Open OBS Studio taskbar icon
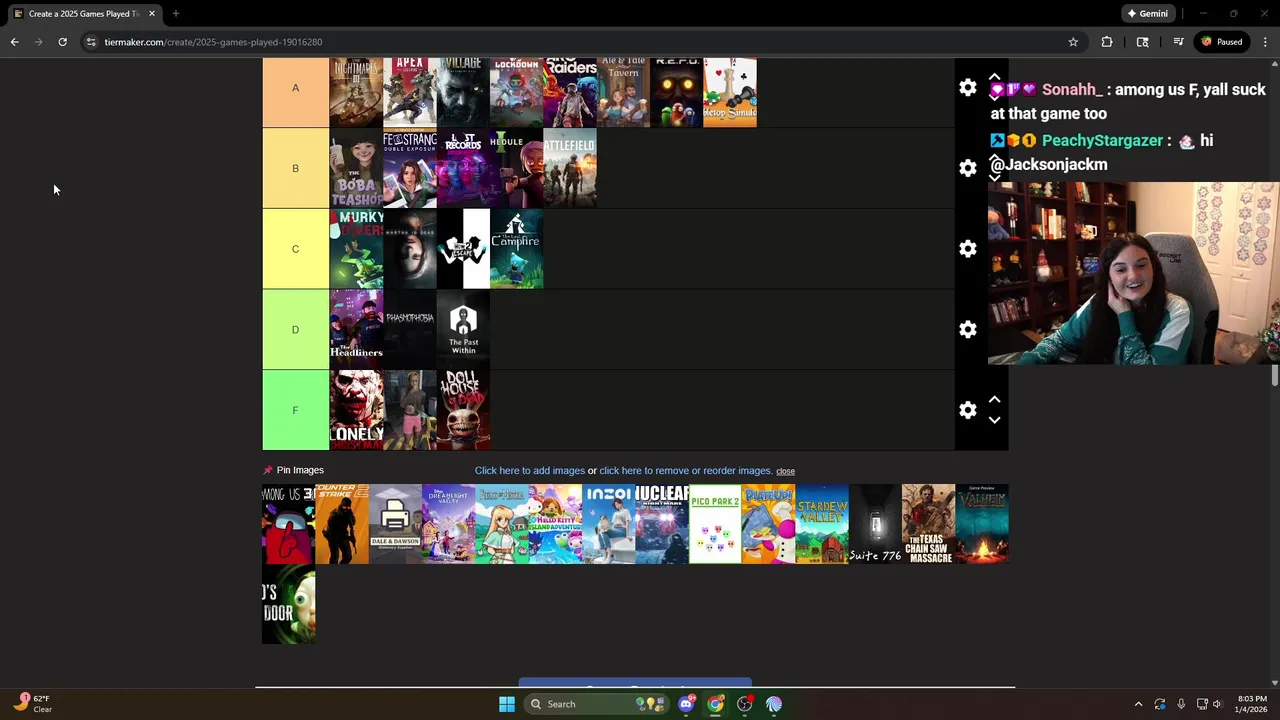Image resolution: width=1280 pixels, height=720 pixels. 745,704
